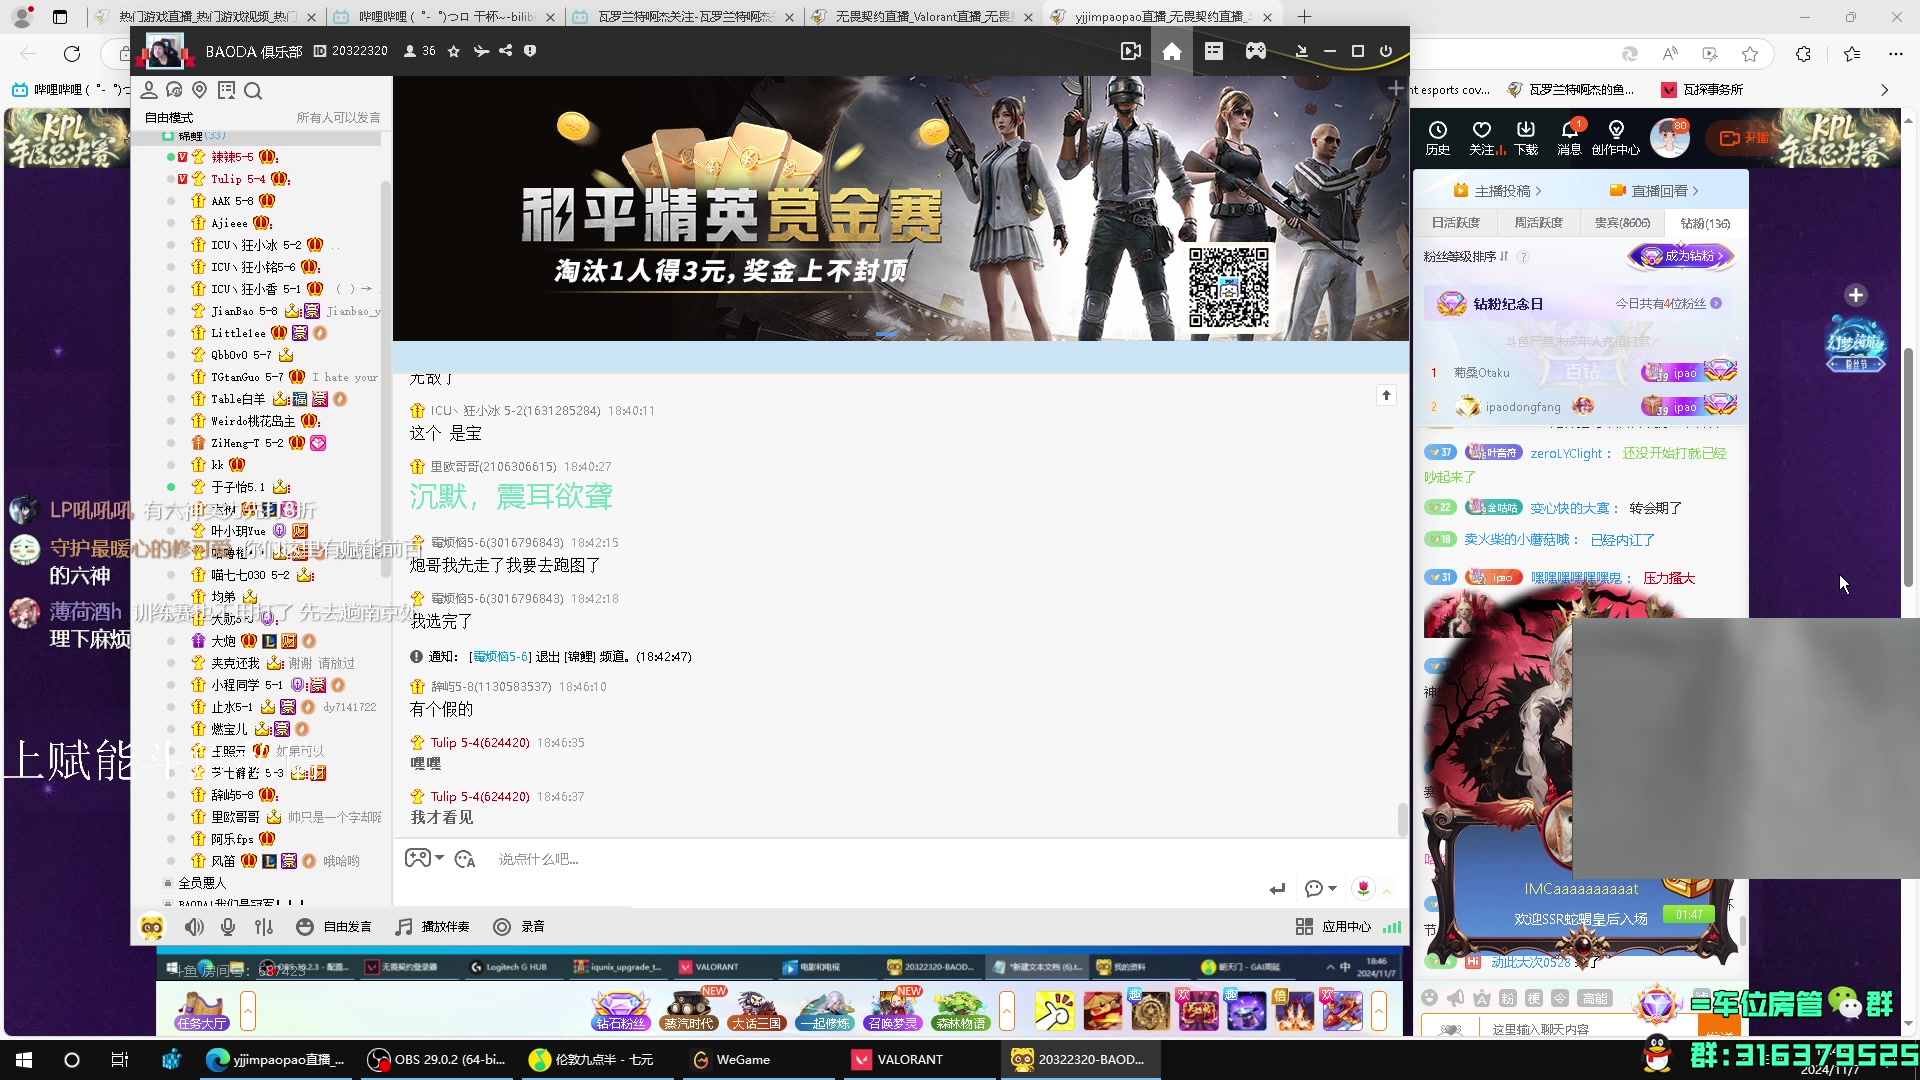Click the speaker volume icon in YY bottom bar
The width and height of the screenshot is (1920, 1080).
[x=194, y=927]
